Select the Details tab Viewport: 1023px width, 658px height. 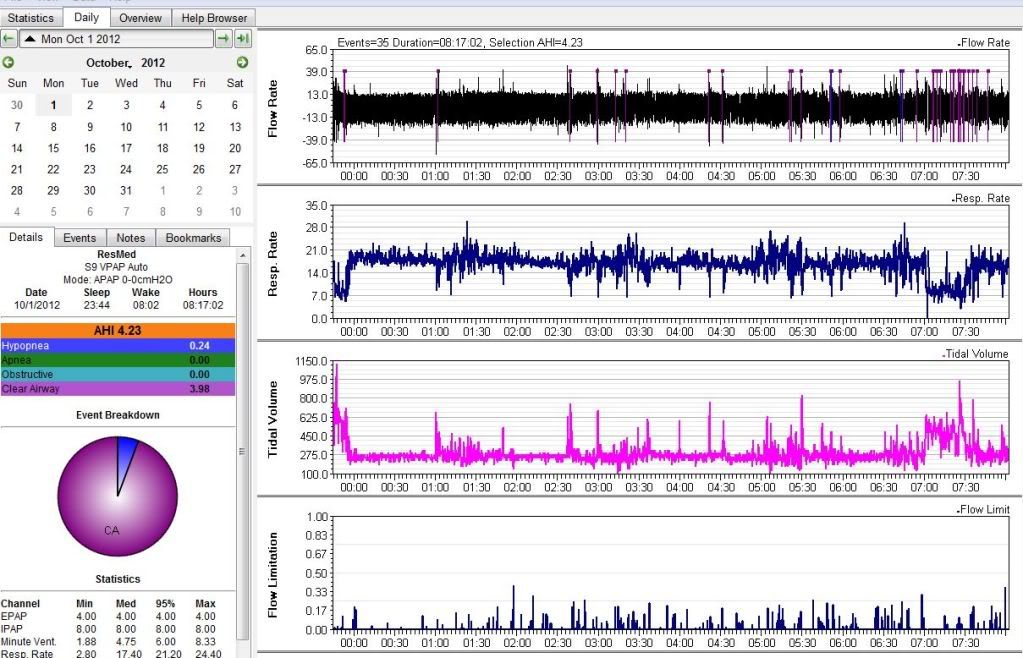click(x=26, y=237)
